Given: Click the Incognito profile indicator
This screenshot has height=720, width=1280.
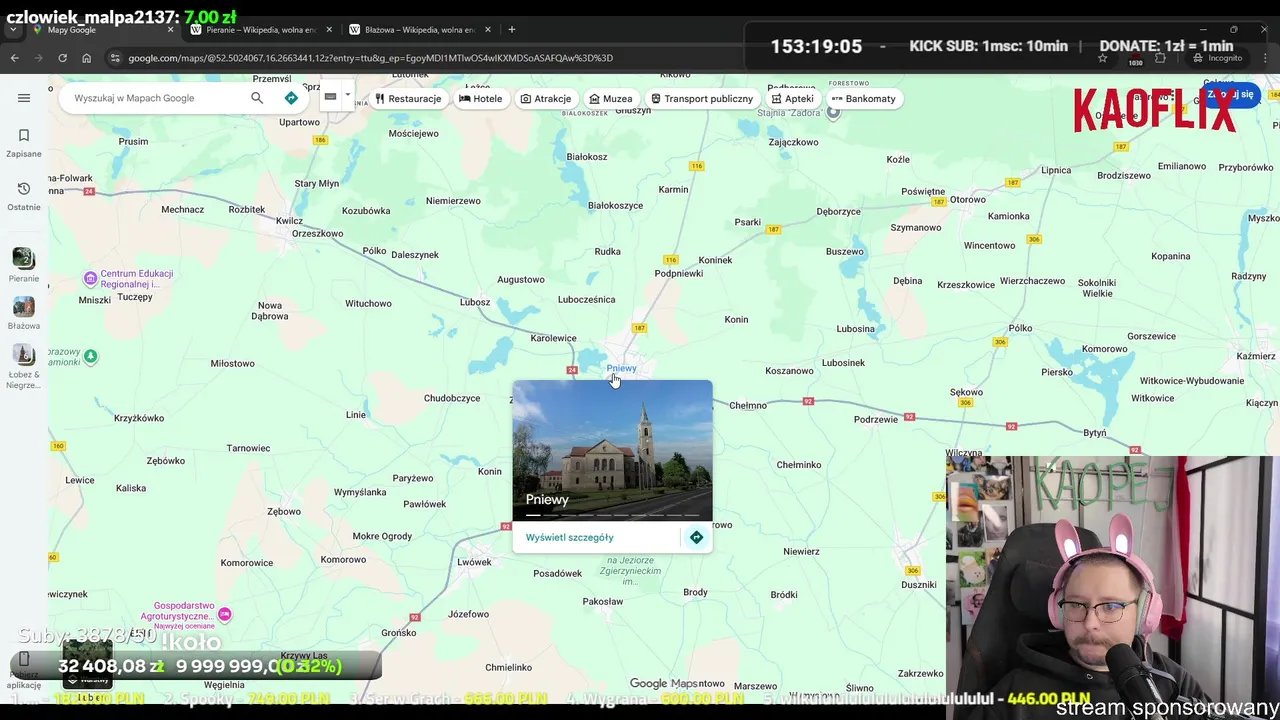Looking at the screenshot, I should [x=1216, y=58].
